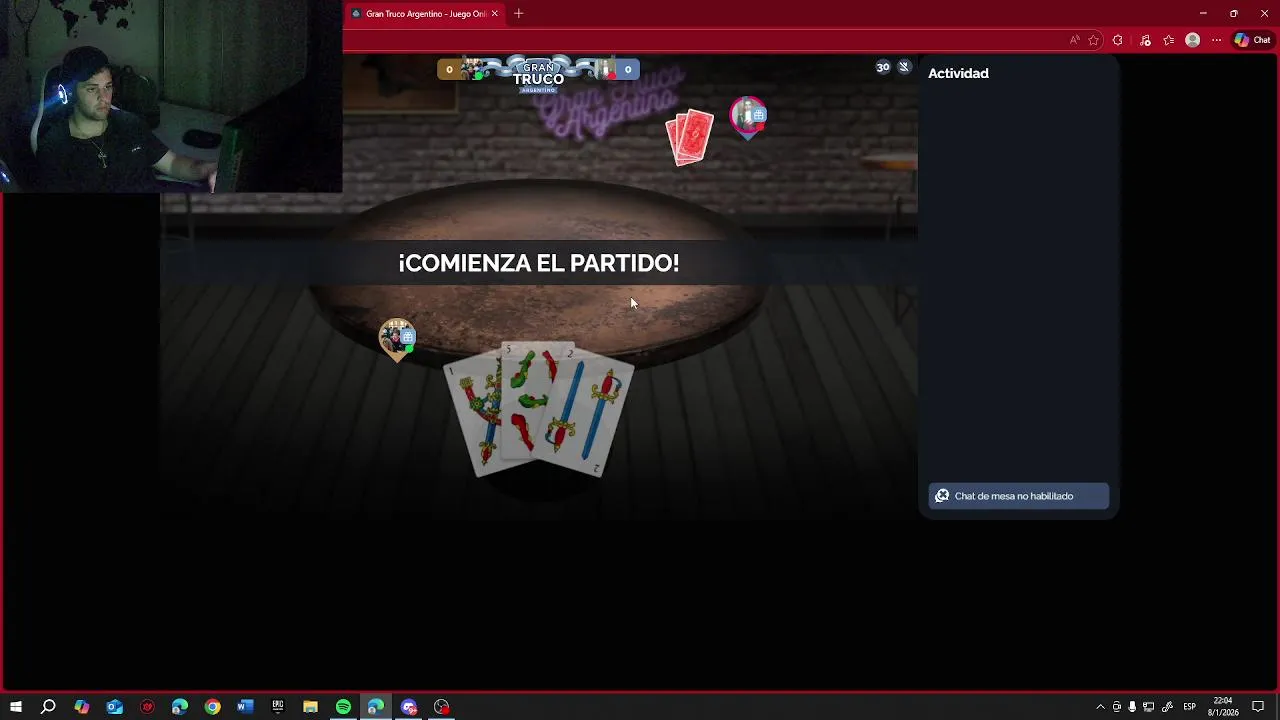
Task: Close the Gran Truco Argentino tab
Action: pos(494,14)
